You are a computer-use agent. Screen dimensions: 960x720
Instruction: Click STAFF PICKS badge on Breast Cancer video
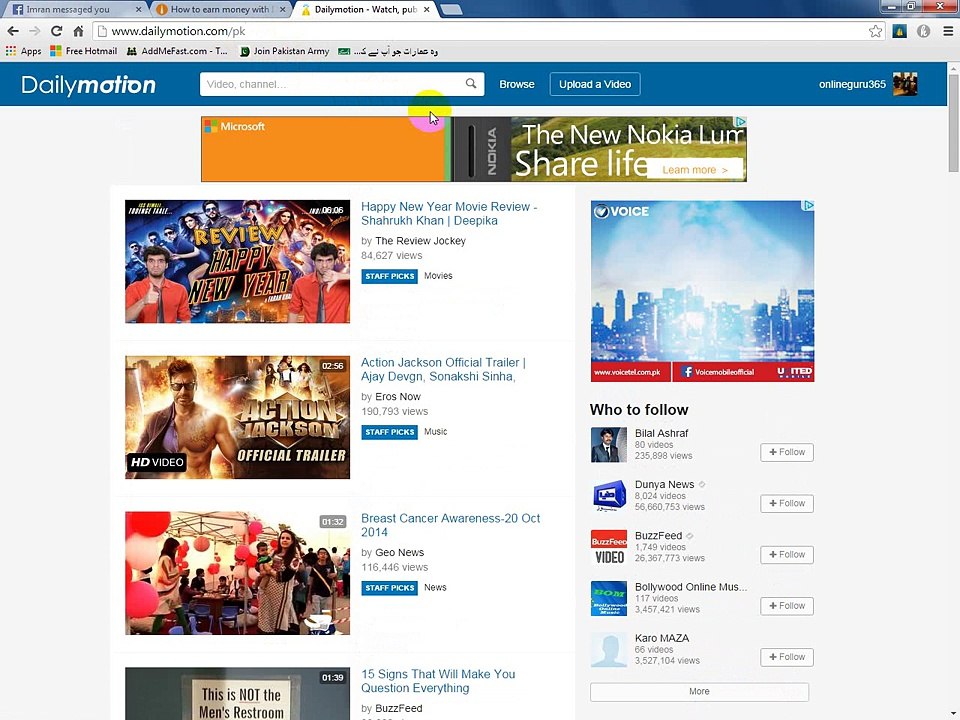[x=389, y=588]
